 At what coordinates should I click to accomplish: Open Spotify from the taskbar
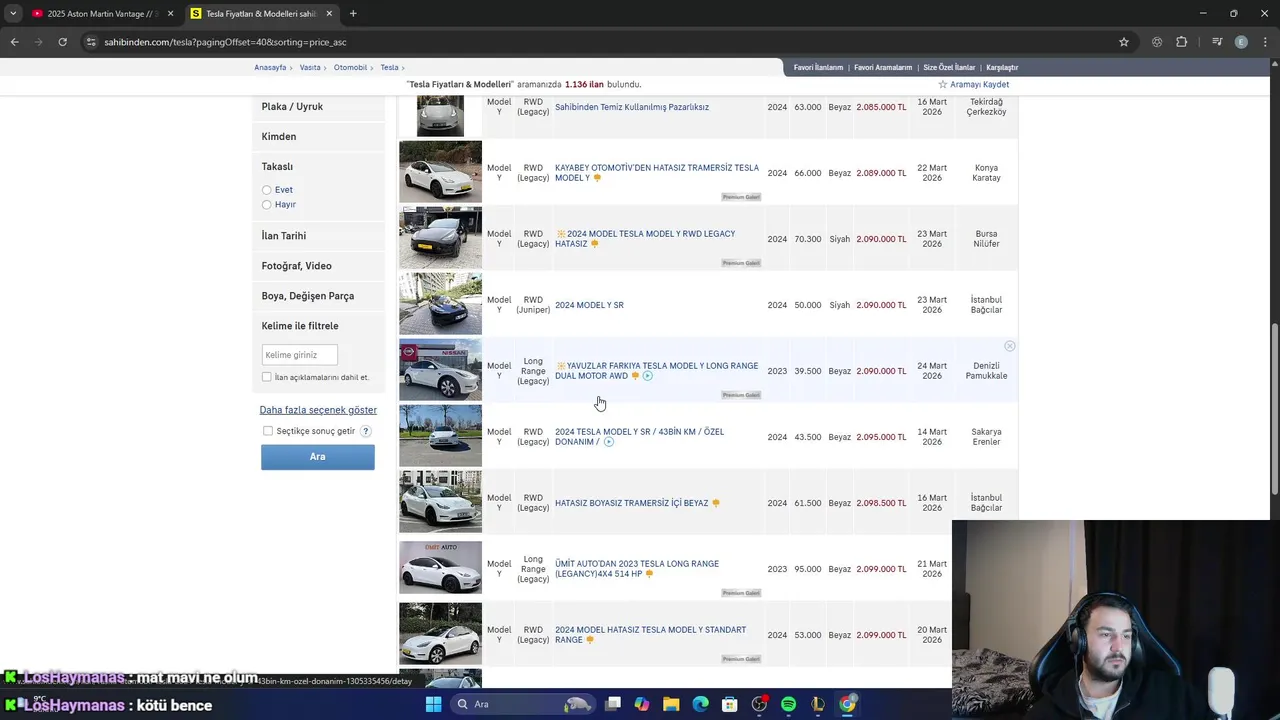(x=788, y=704)
